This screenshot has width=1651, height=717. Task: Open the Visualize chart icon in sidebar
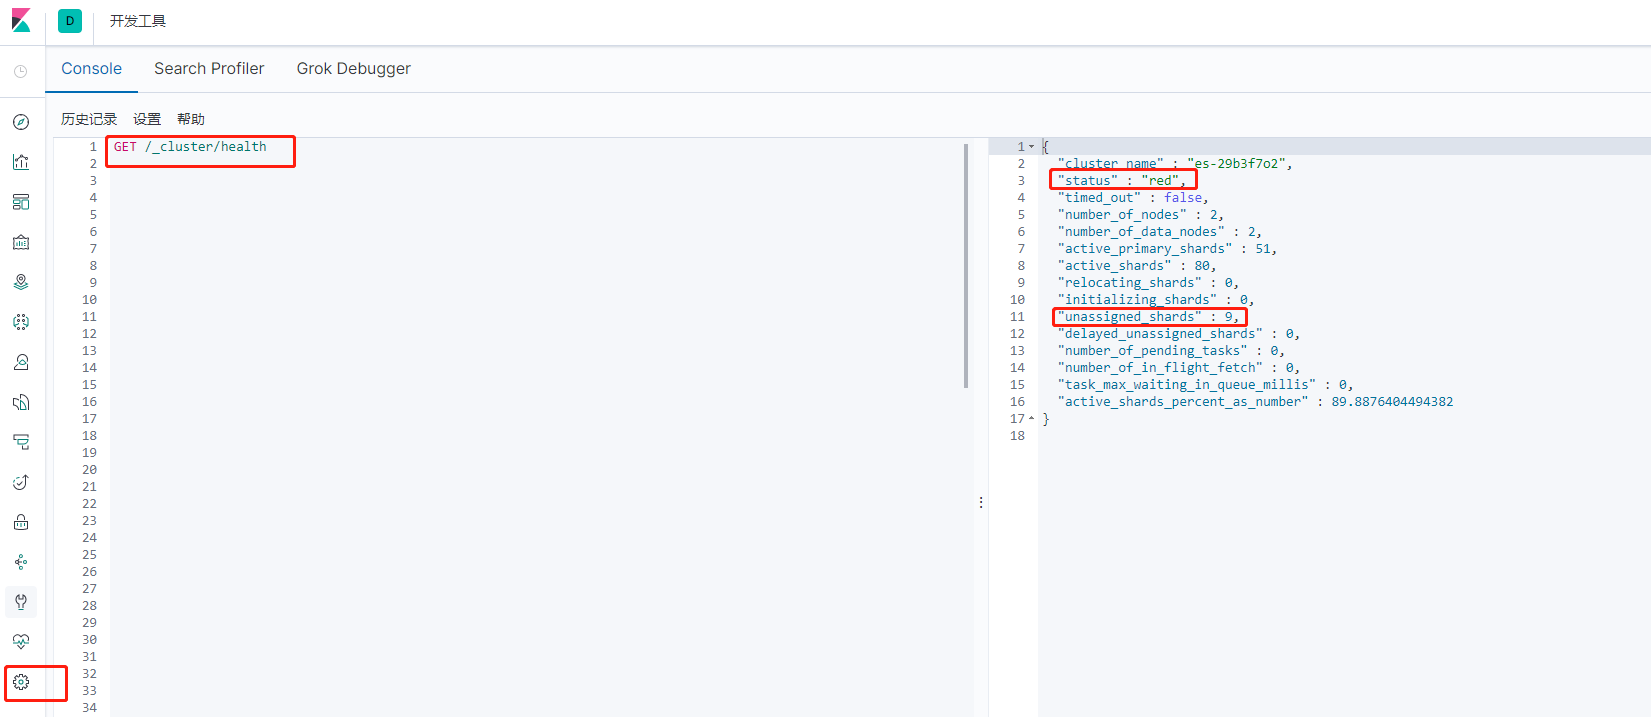coord(21,162)
